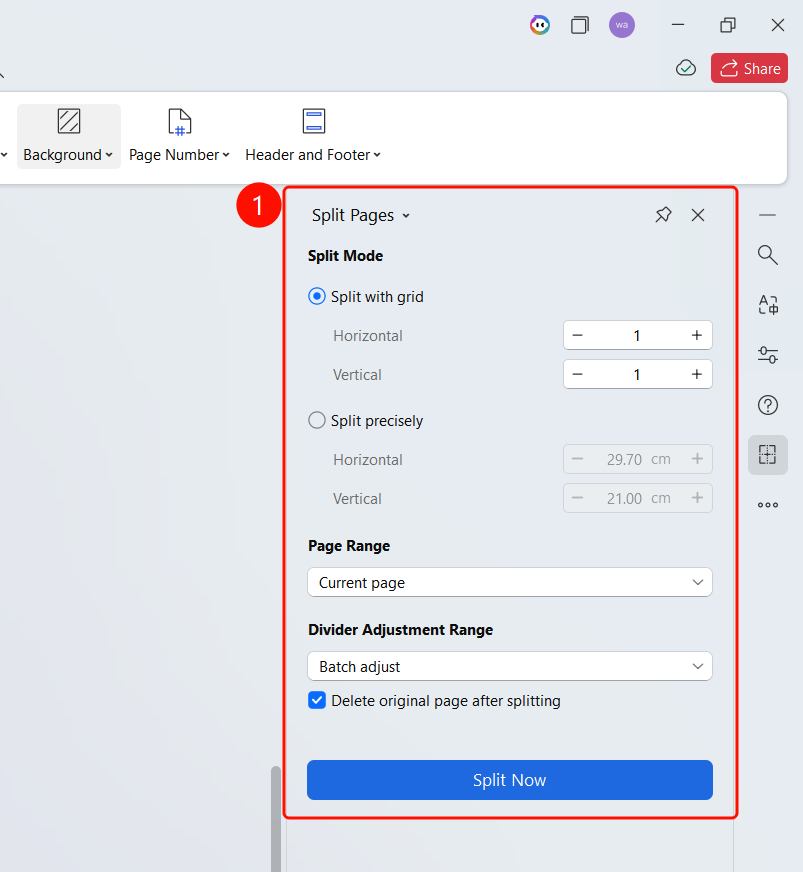Image resolution: width=803 pixels, height=872 pixels.
Task: Pin the Split Pages panel
Action: [663, 215]
